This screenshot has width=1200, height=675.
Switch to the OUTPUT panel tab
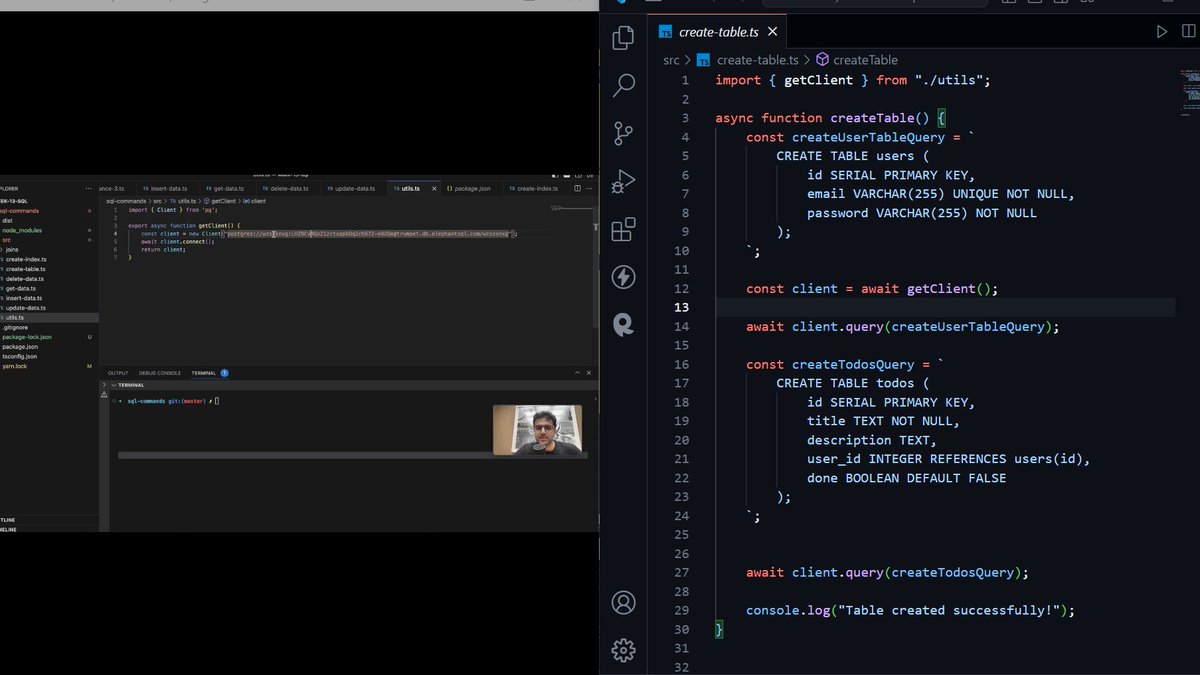pos(118,373)
